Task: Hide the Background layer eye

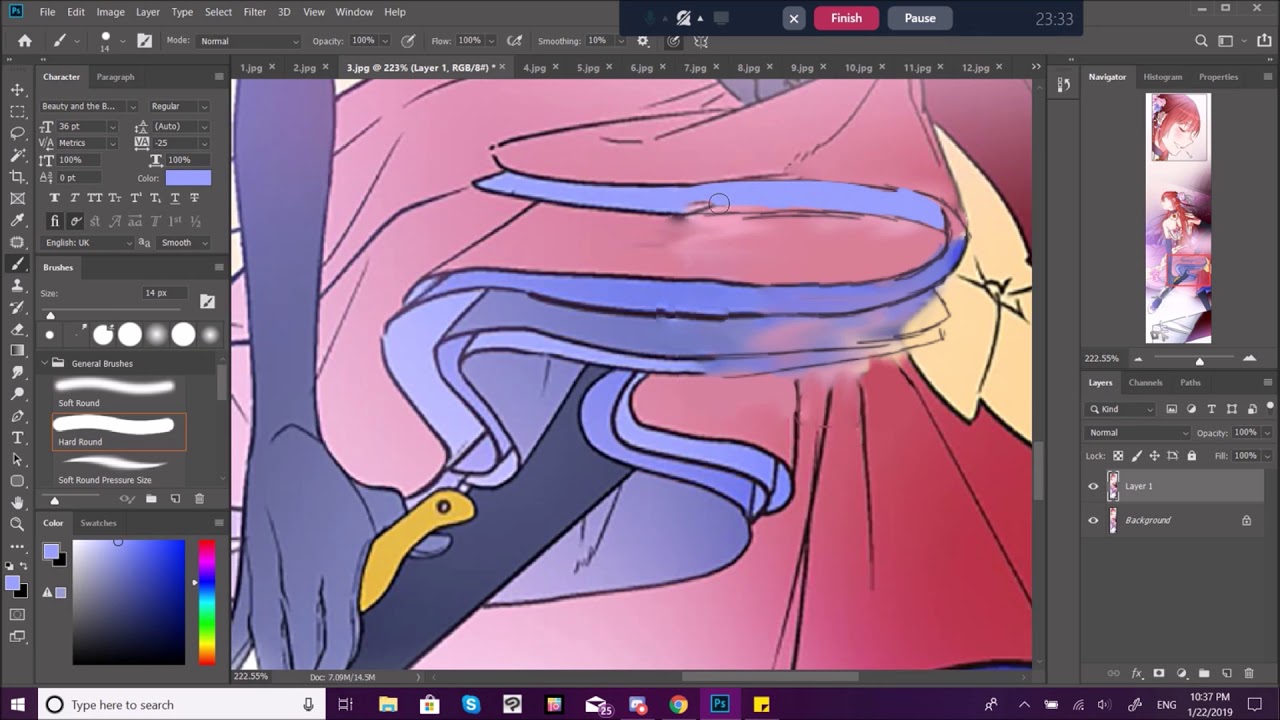Action: (1093, 520)
